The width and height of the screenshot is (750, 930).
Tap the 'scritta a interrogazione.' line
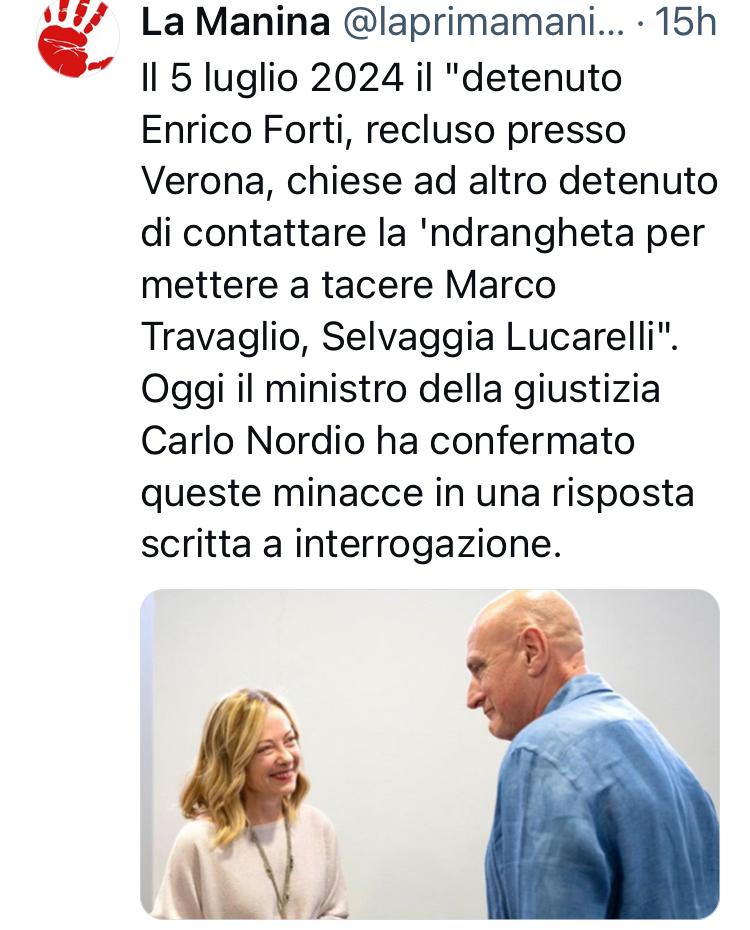coord(351,544)
